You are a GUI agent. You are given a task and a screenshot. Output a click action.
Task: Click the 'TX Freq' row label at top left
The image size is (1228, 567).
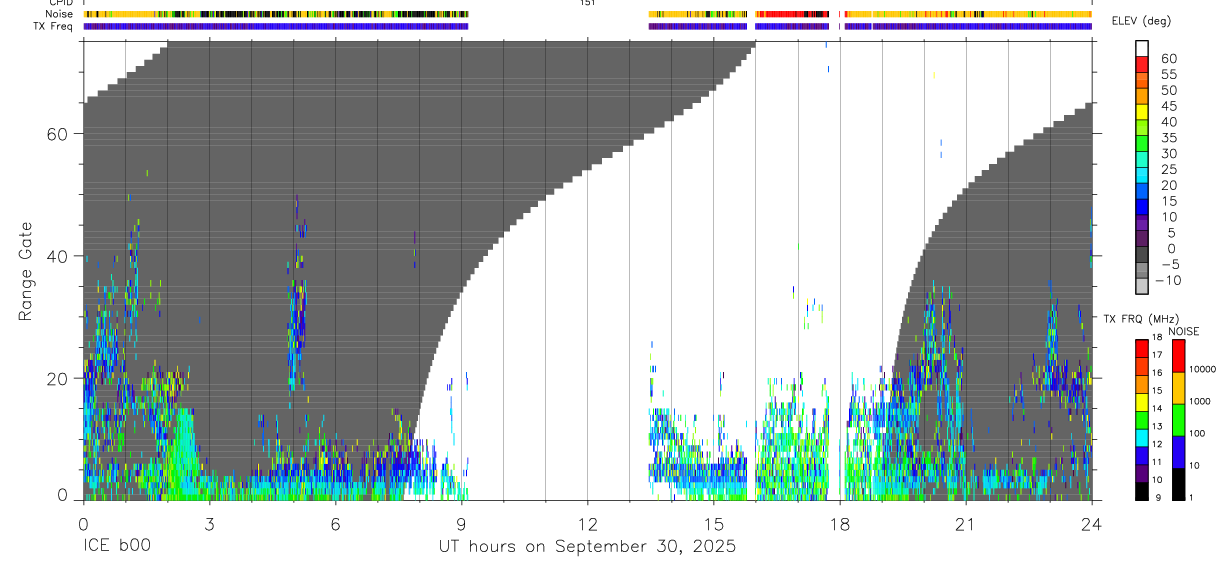(x=54, y=26)
